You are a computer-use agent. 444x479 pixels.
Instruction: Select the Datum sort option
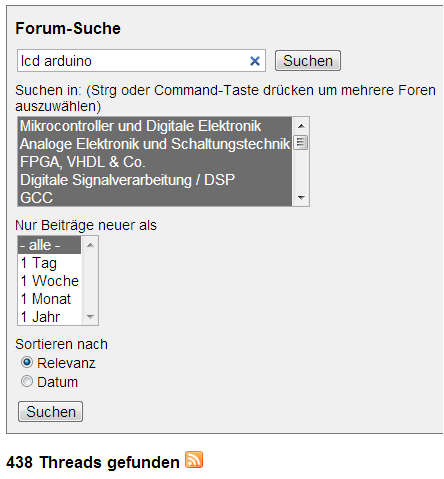[x=27, y=381]
